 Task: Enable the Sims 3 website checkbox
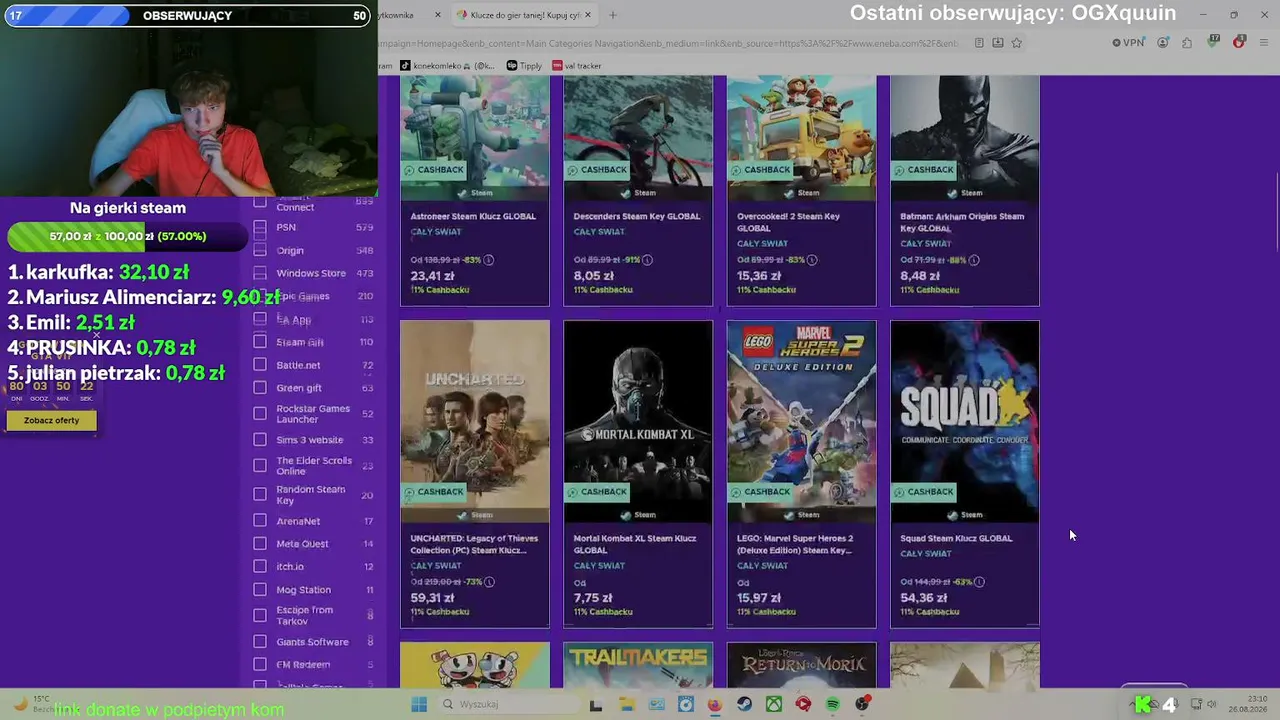click(x=260, y=440)
